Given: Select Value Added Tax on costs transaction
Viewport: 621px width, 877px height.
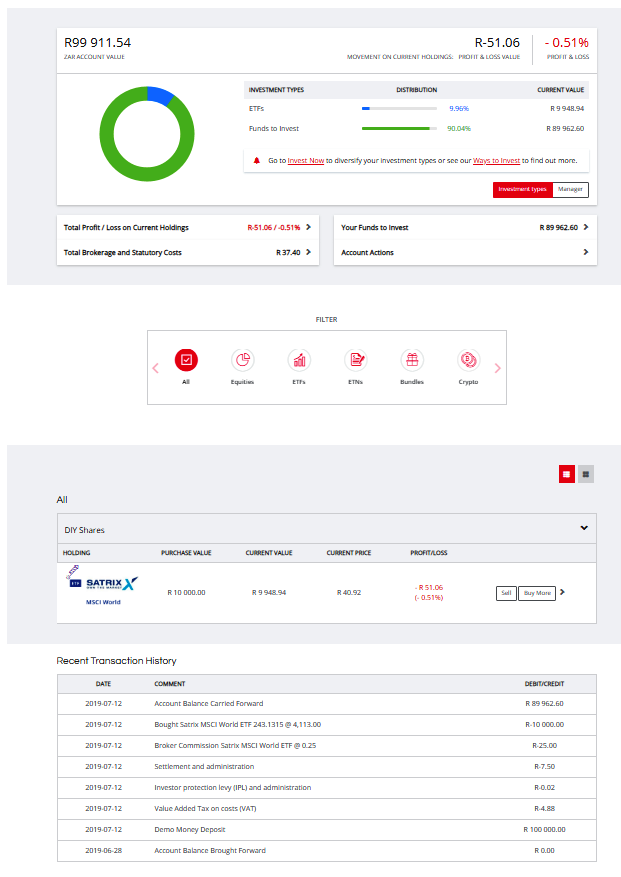Looking at the screenshot, I should pyautogui.click(x=327, y=809).
